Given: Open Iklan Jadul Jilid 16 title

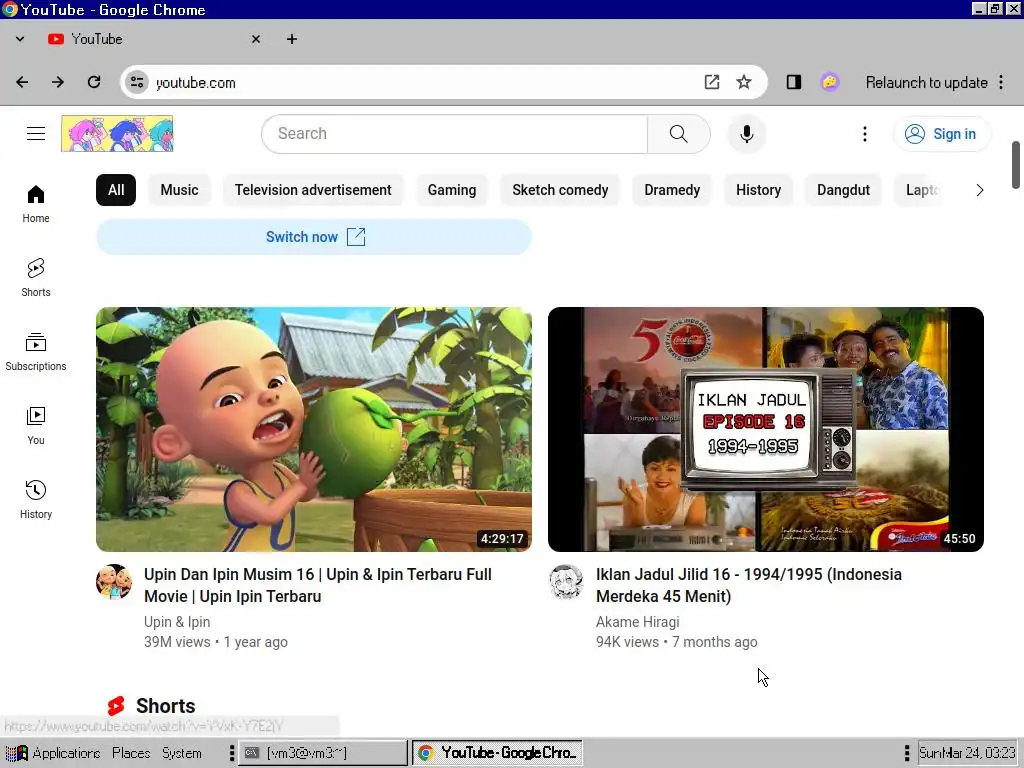Looking at the screenshot, I should pyautogui.click(x=749, y=585).
